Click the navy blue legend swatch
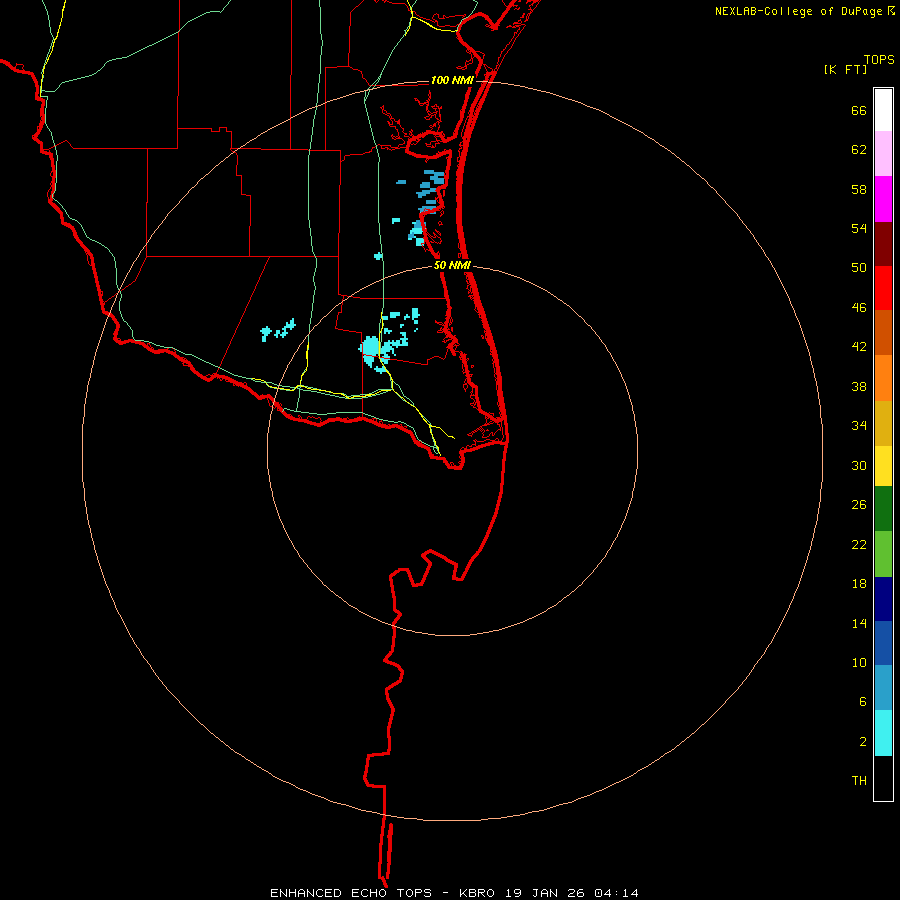The height and width of the screenshot is (900, 900). pos(883,599)
